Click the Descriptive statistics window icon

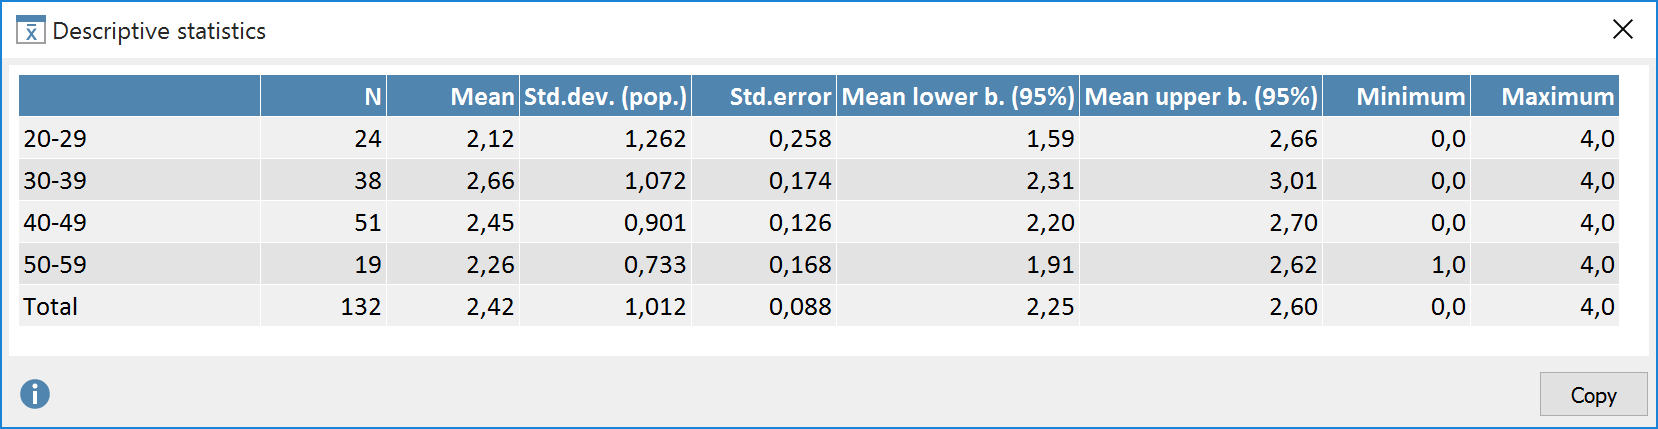click(x=31, y=31)
